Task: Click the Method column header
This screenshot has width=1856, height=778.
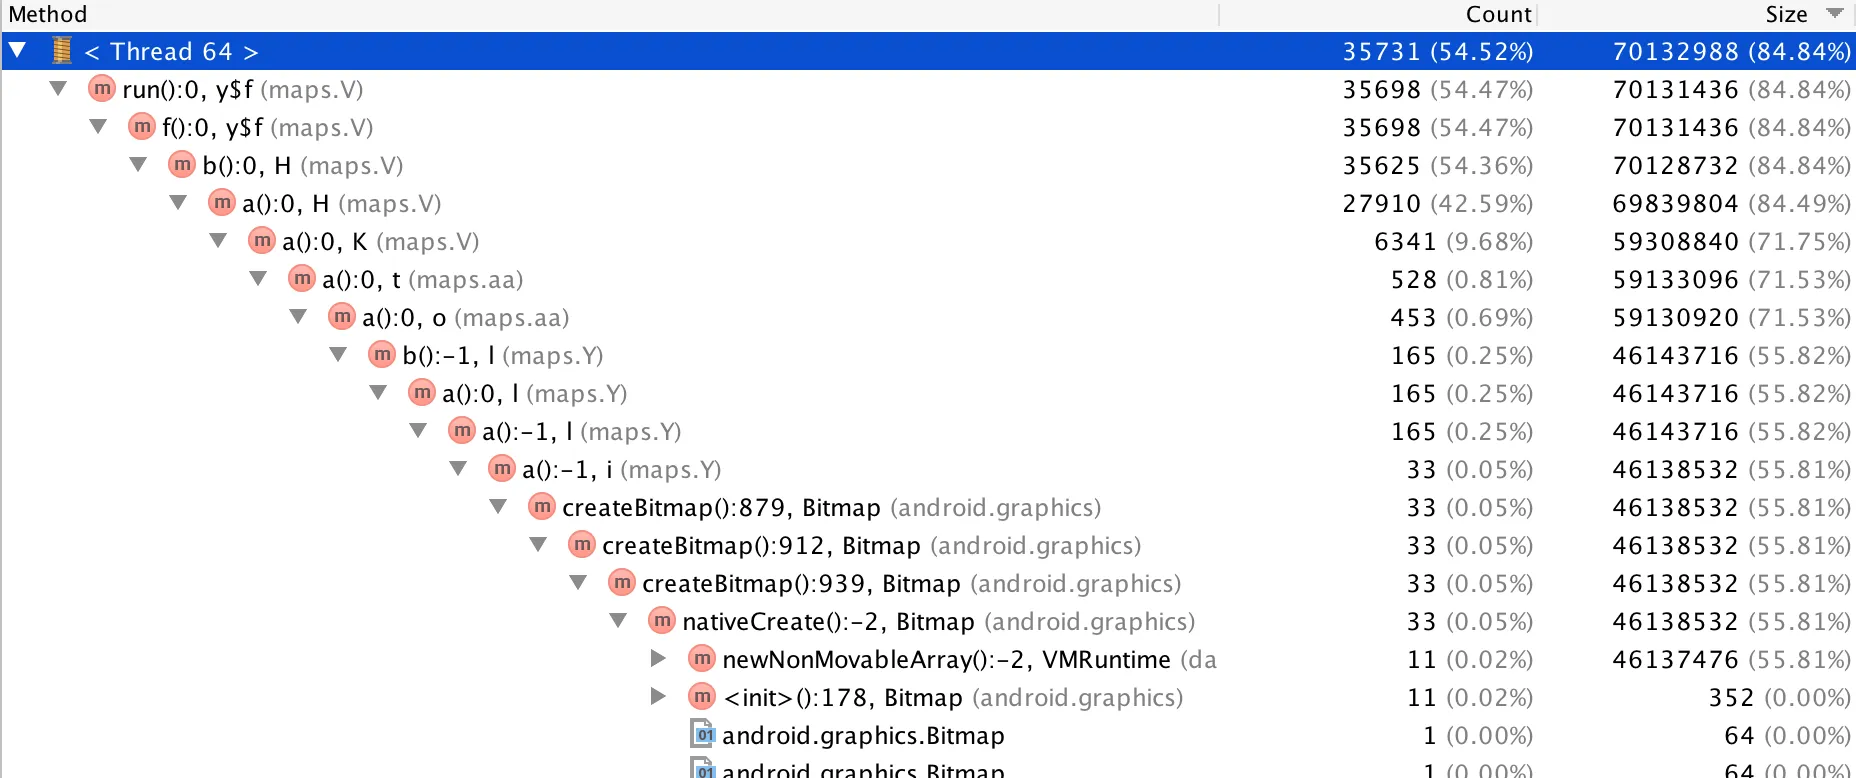Action: [48, 14]
